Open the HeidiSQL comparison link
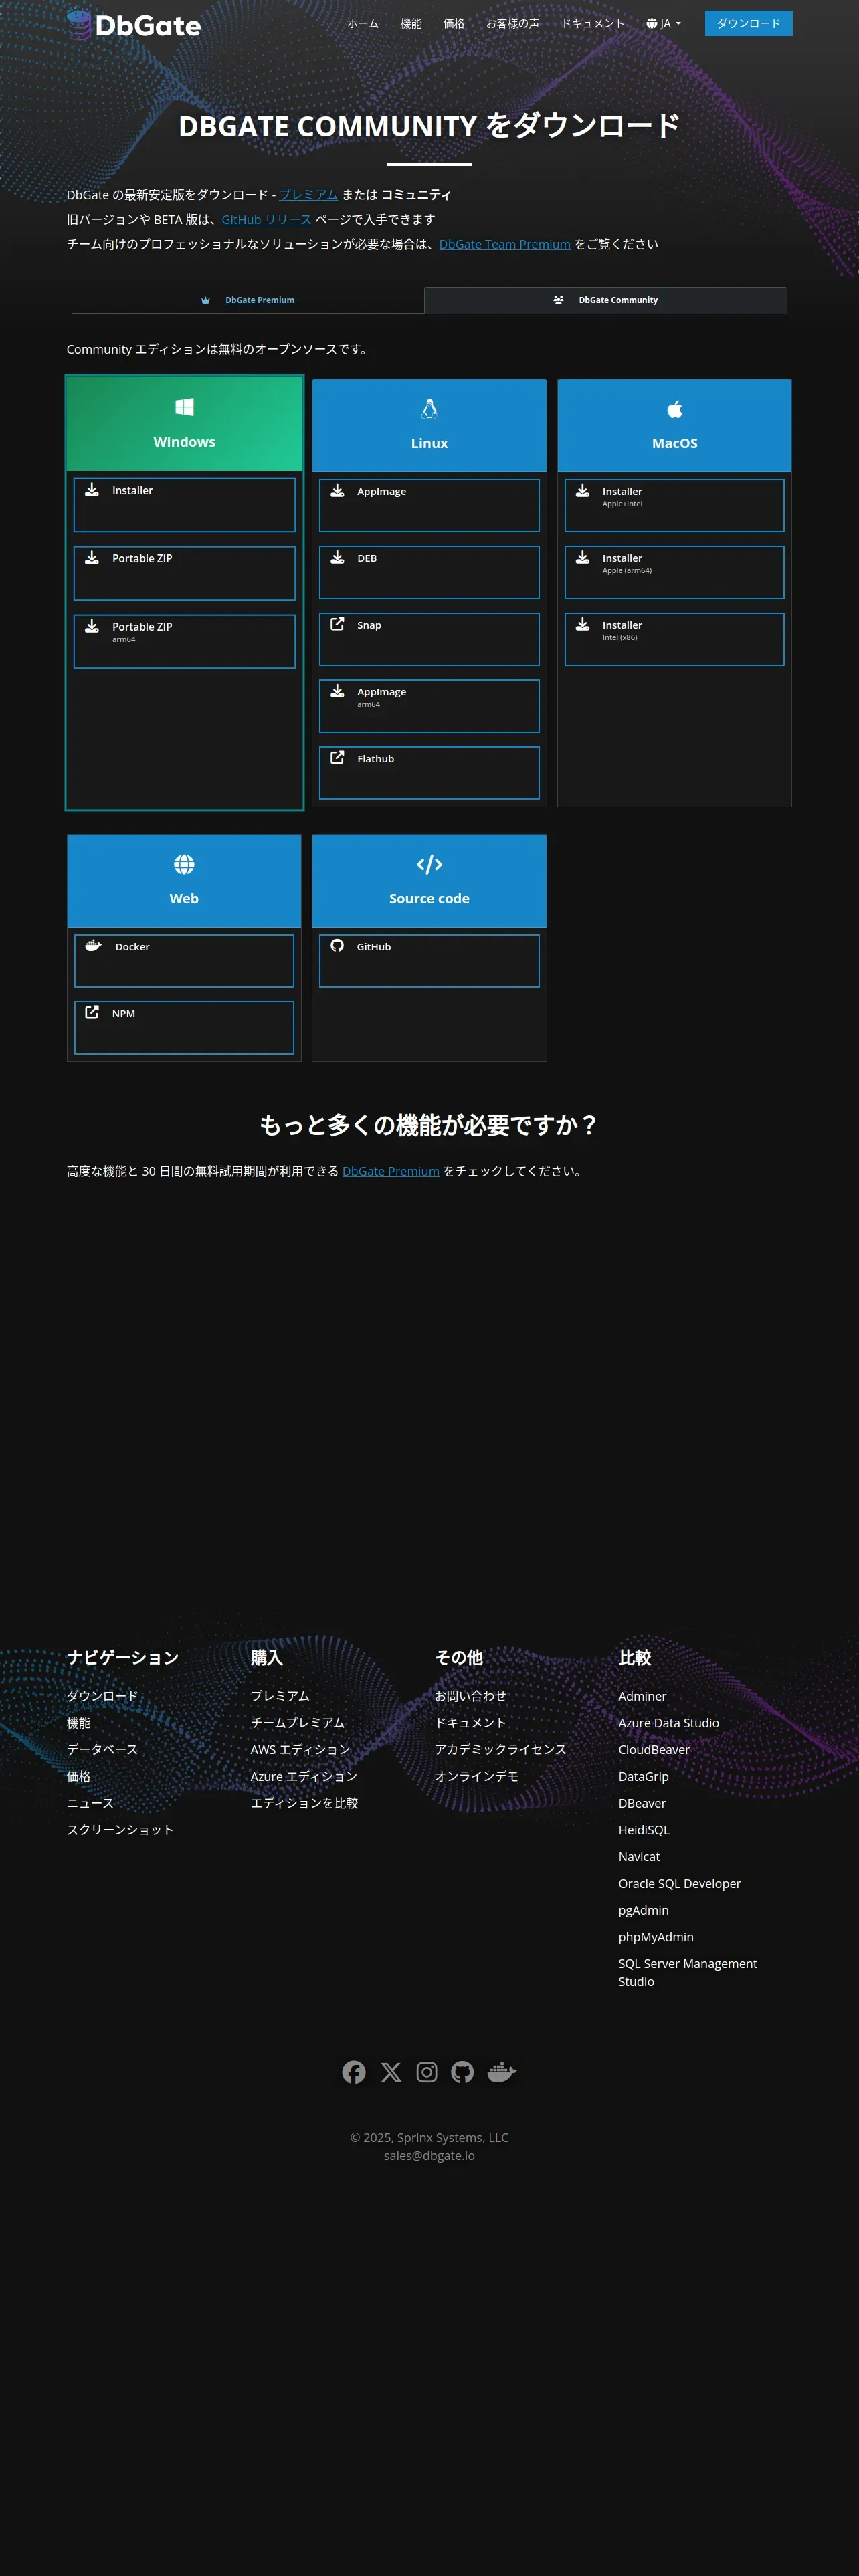 644,1830
